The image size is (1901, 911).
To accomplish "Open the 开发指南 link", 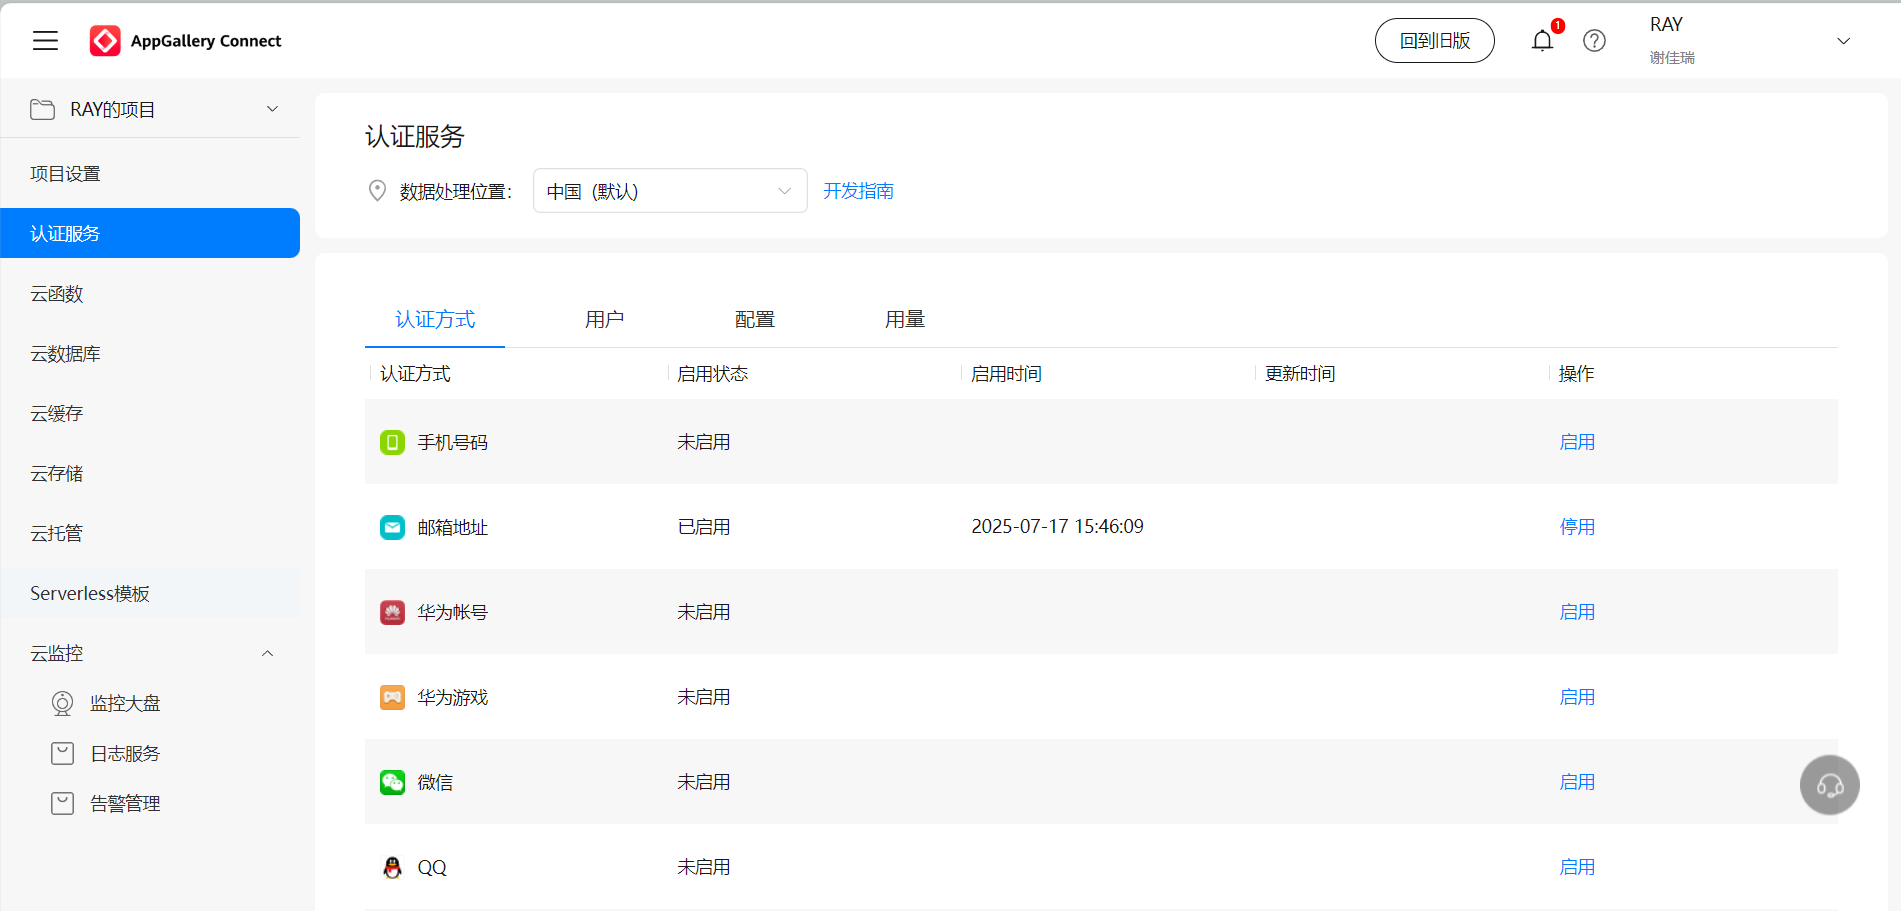I will pyautogui.click(x=858, y=191).
